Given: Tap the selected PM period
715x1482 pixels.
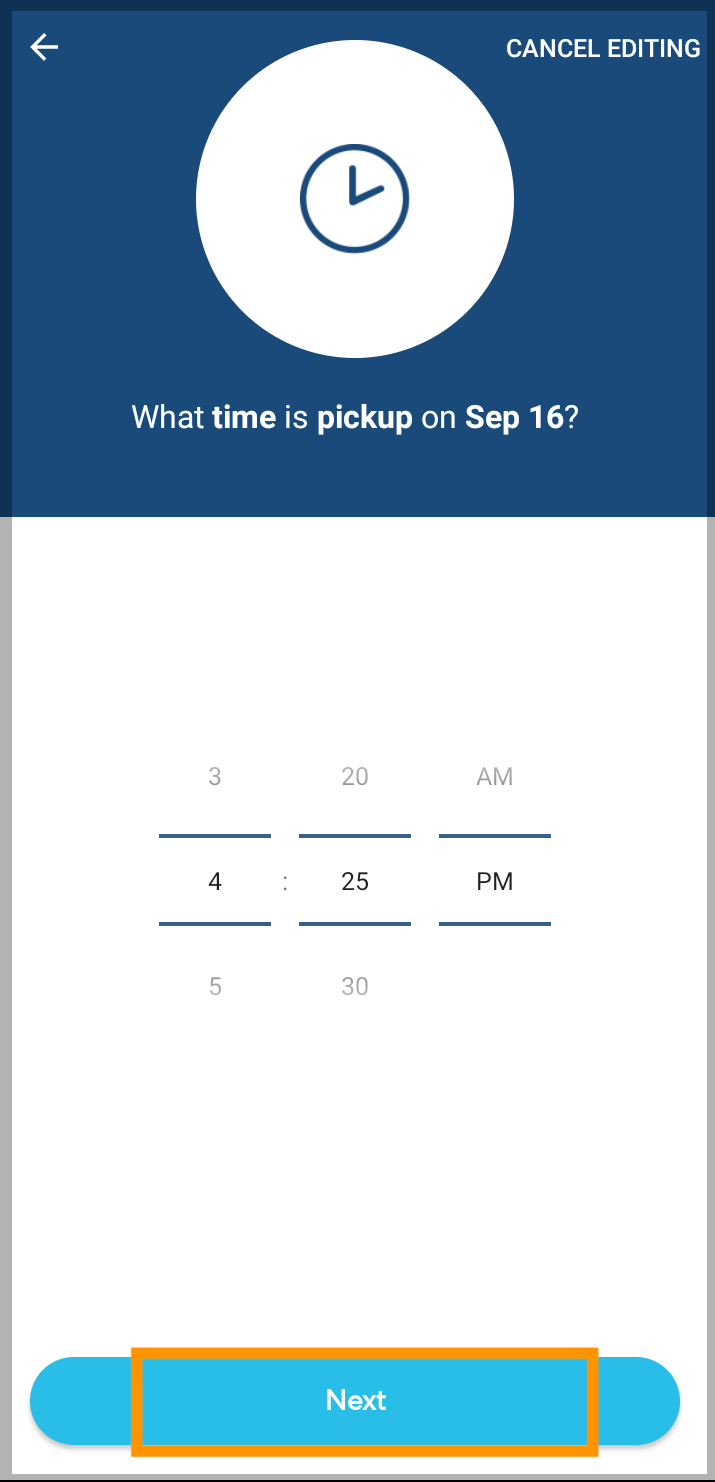Looking at the screenshot, I should coord(495,881).
